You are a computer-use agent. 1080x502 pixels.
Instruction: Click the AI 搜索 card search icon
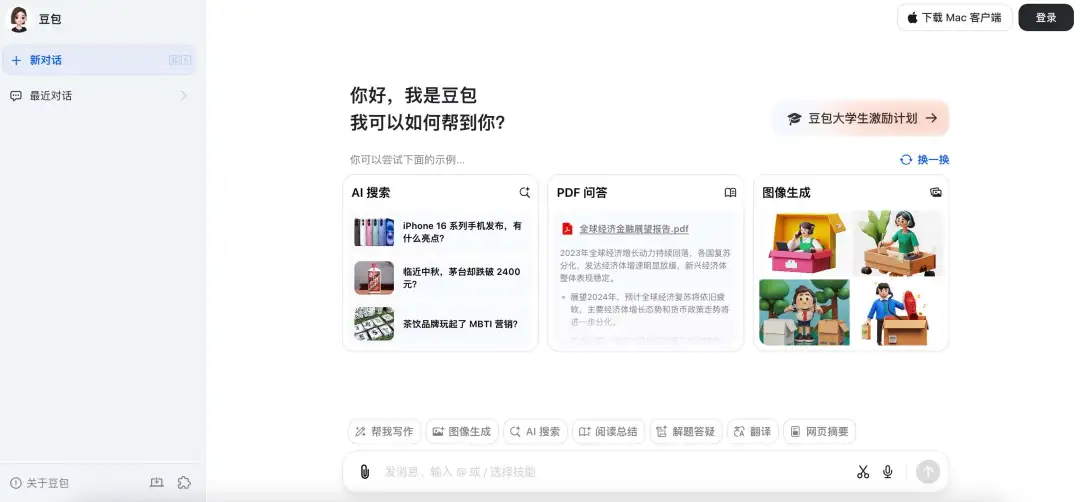525,193
